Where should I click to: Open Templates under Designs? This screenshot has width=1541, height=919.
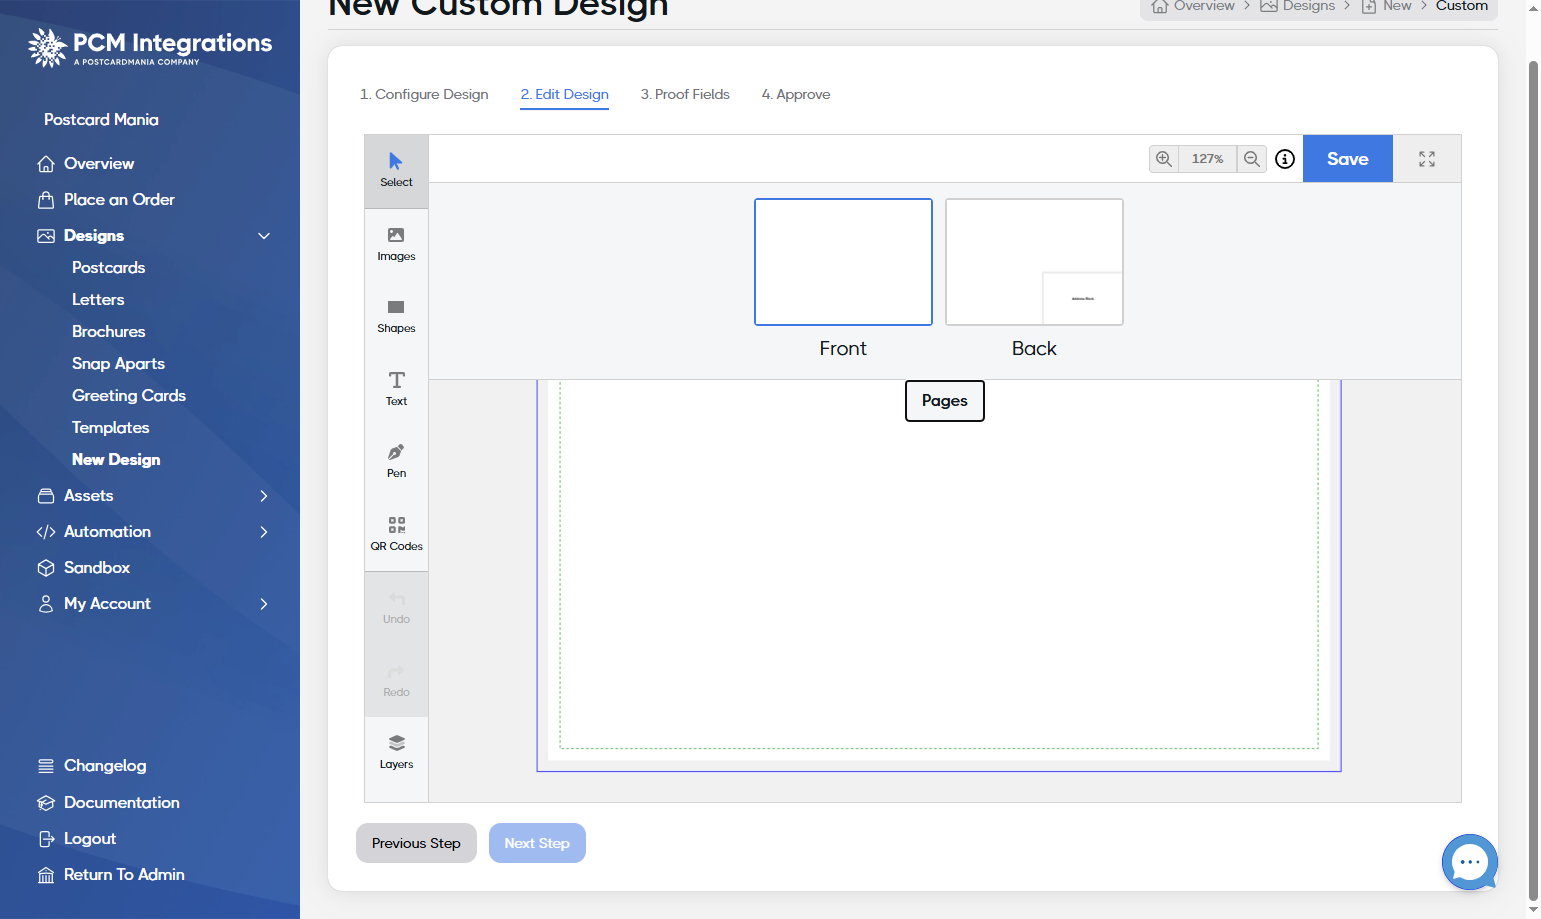[111, 428]
